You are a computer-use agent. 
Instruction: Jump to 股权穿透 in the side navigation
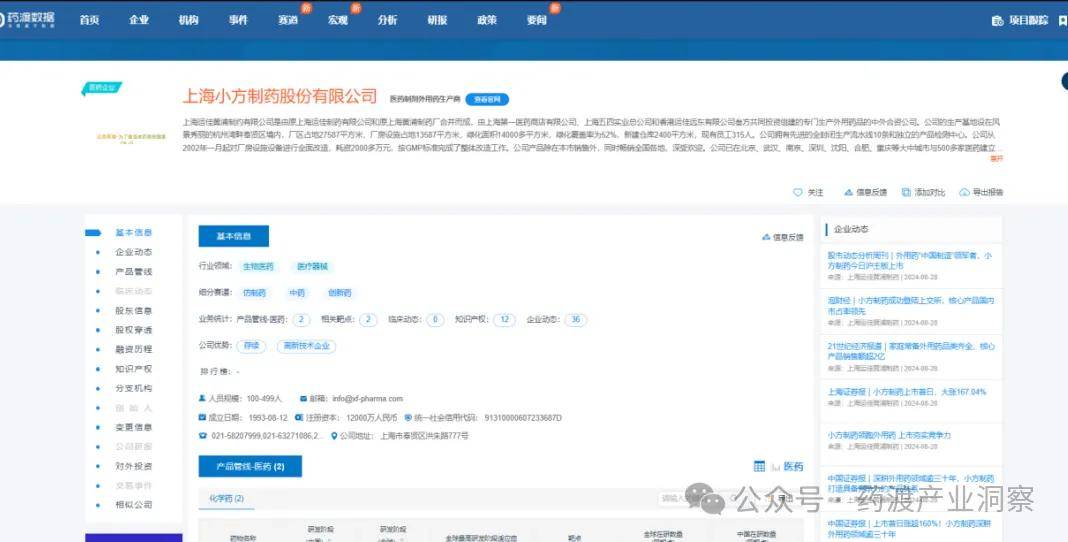point(134,330)
